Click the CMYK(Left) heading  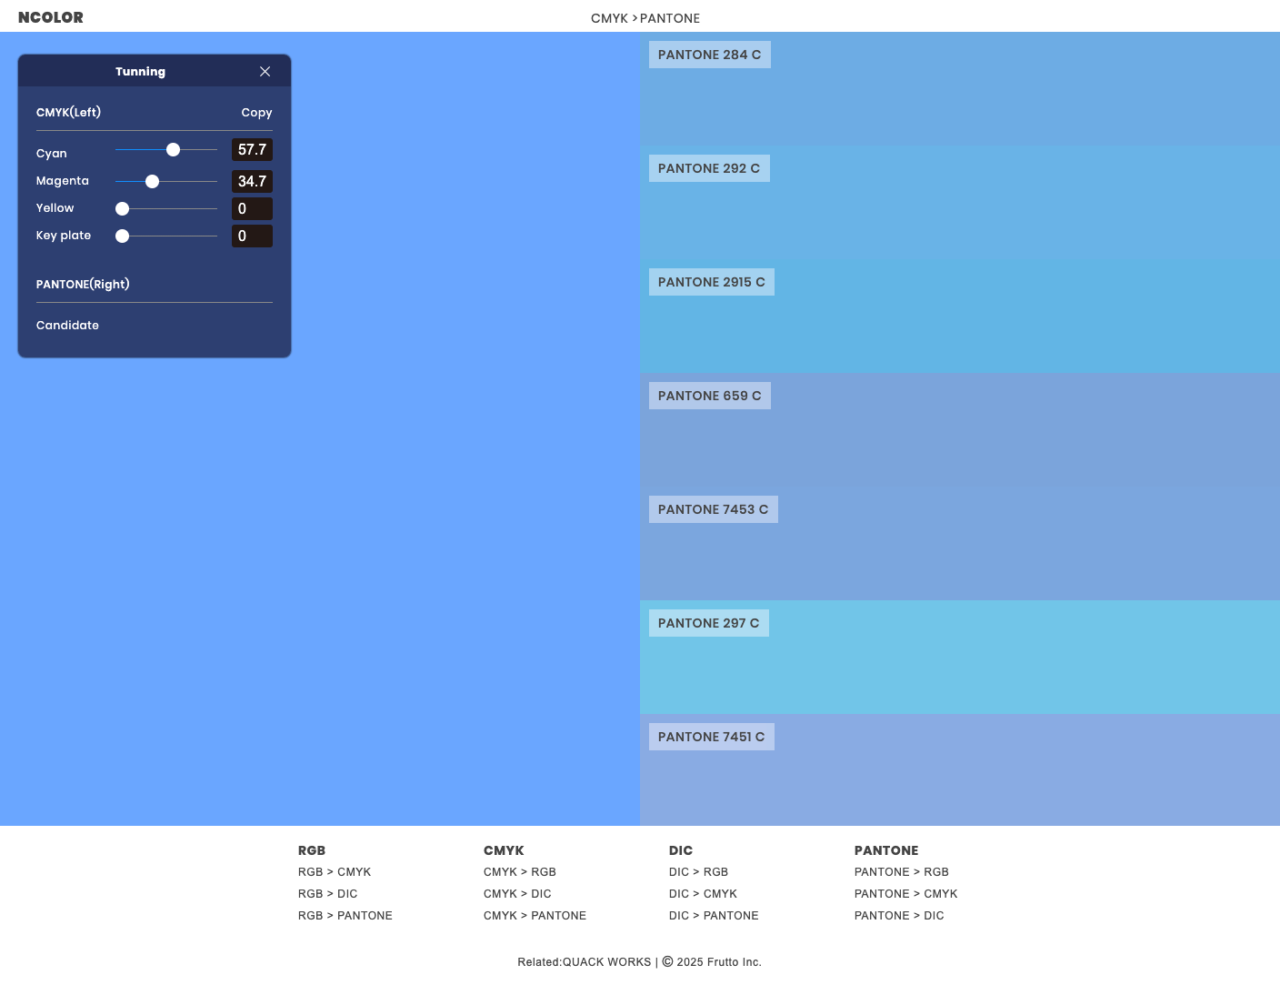pyautogui.click(x=68, y=112)
